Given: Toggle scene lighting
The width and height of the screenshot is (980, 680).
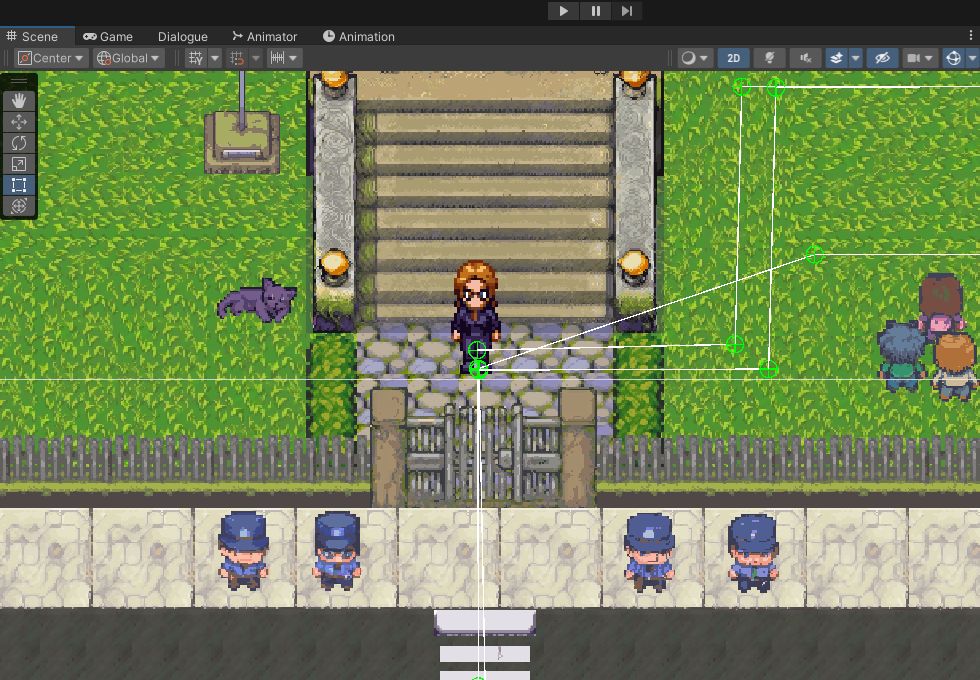Looking at the screenshot, I should [769, 58].
